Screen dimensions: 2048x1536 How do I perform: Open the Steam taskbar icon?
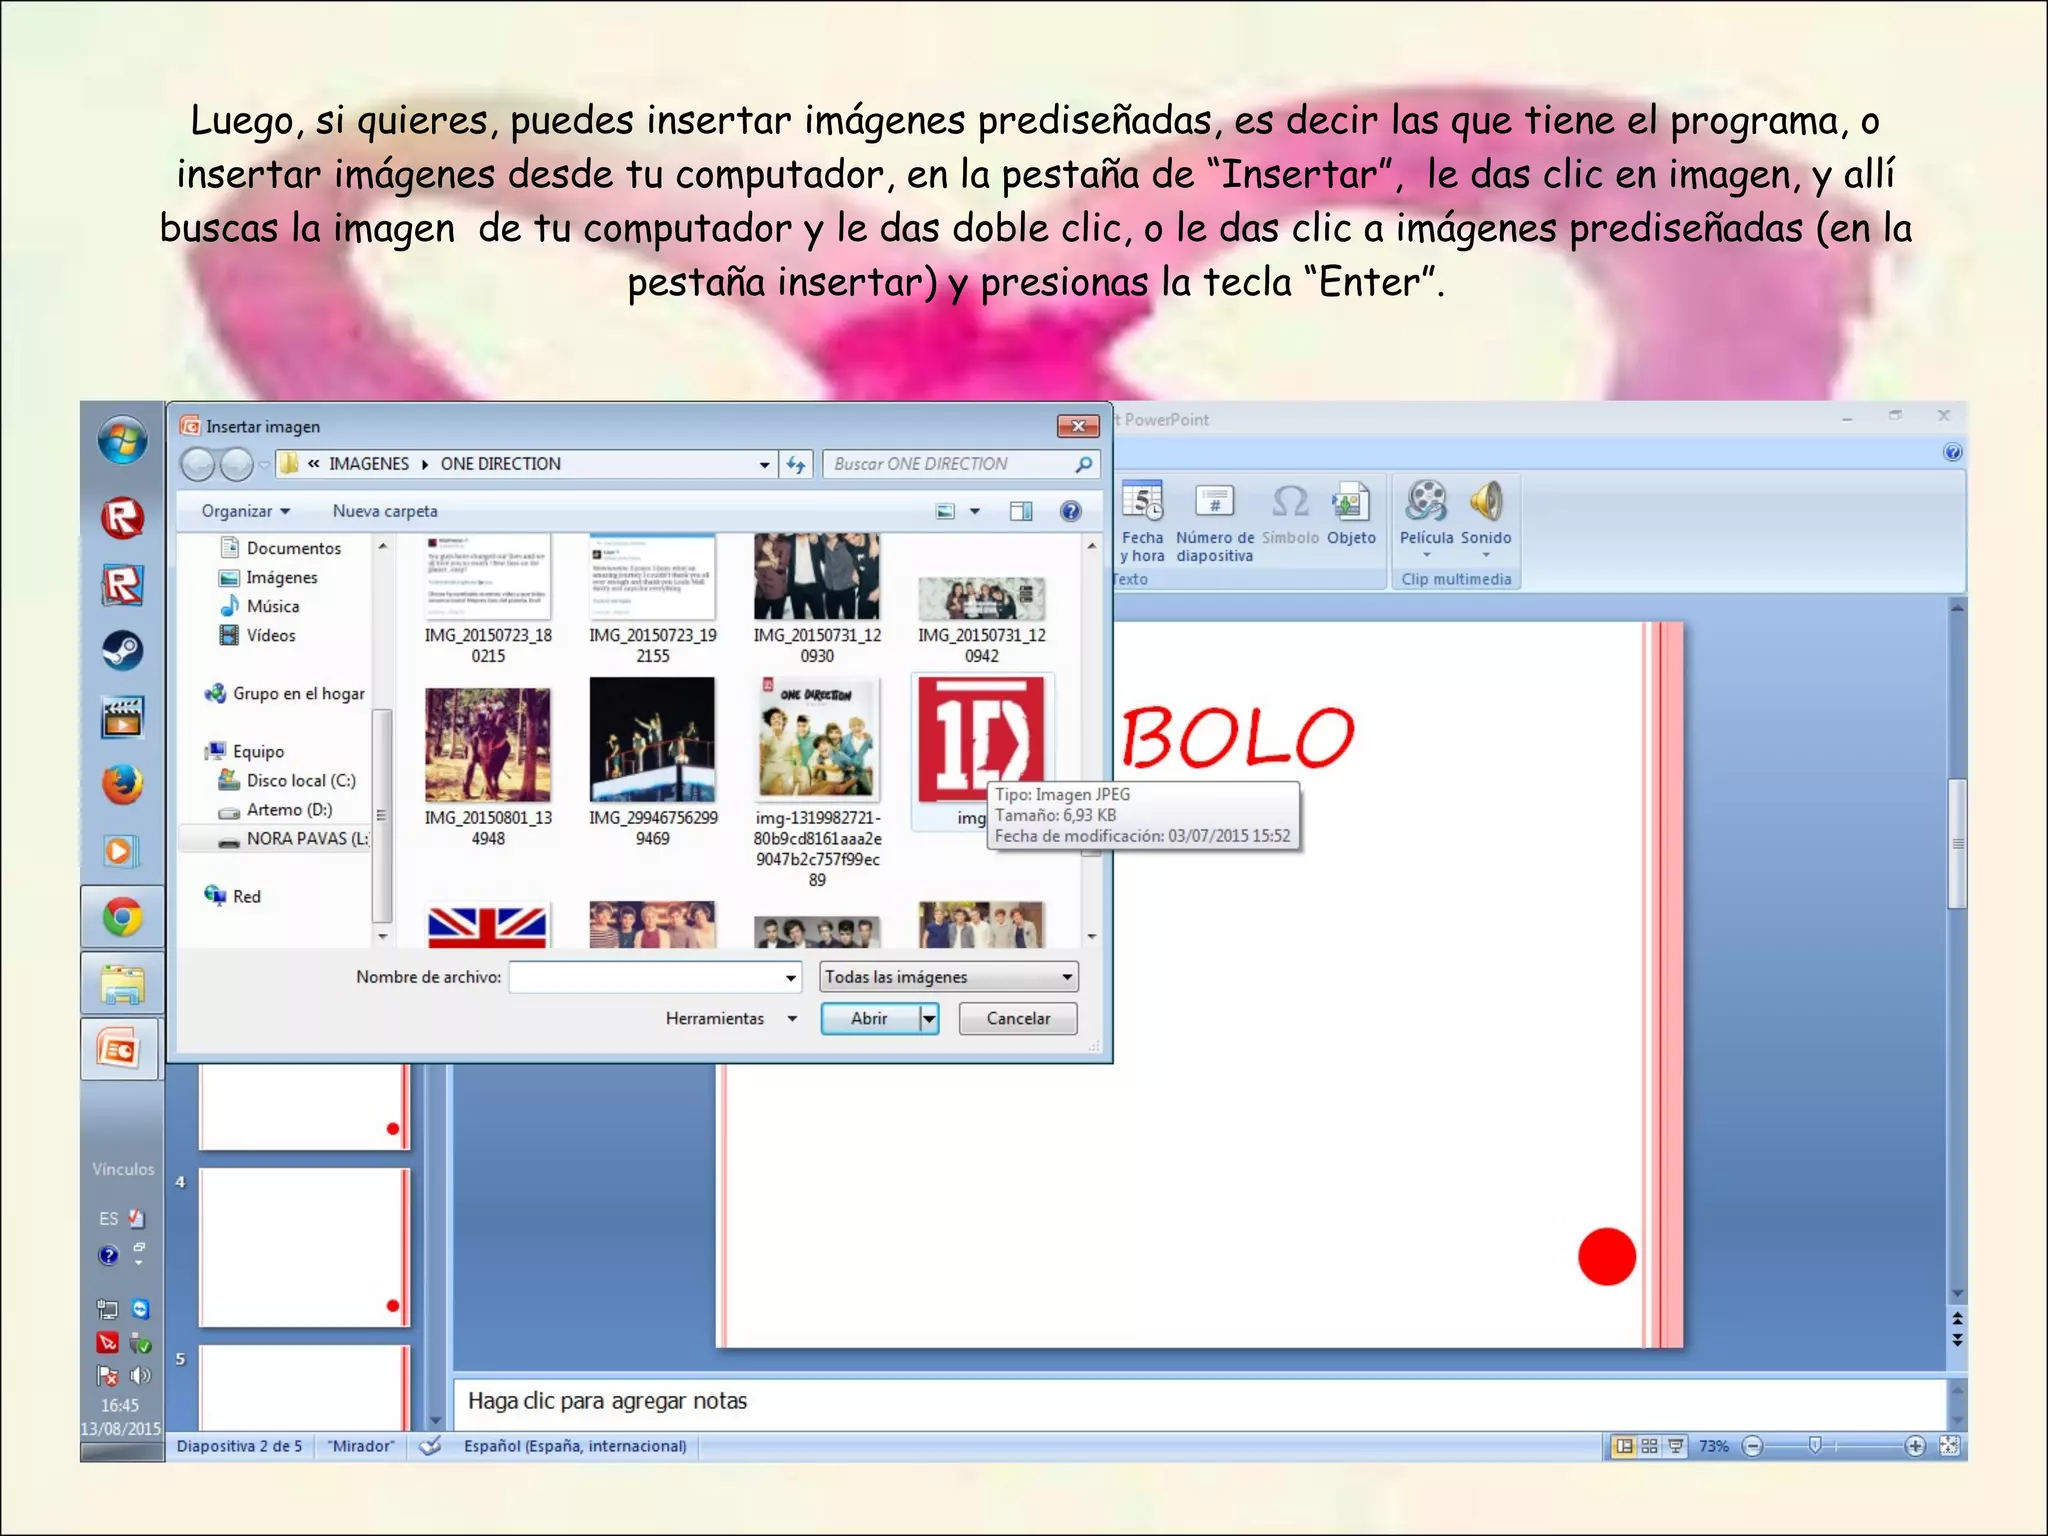(x=122, y=651)
